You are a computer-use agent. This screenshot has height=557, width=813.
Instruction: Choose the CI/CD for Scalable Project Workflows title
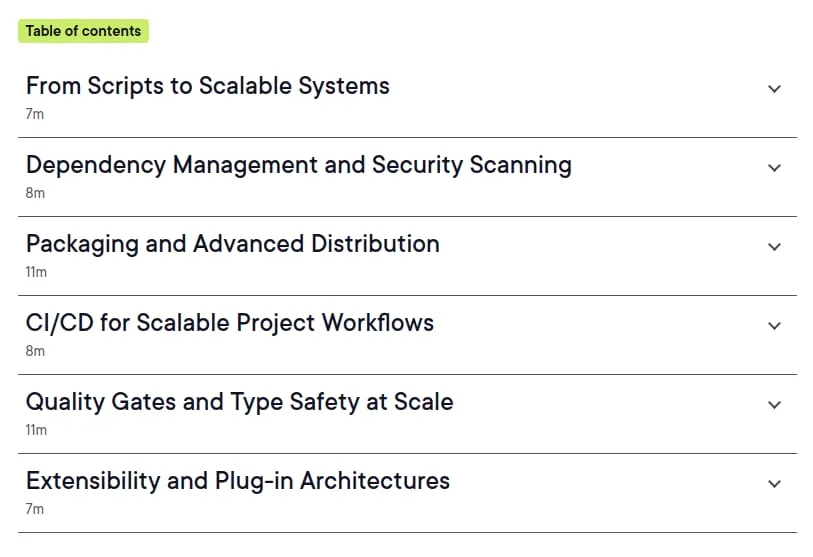tap(230, 323)
